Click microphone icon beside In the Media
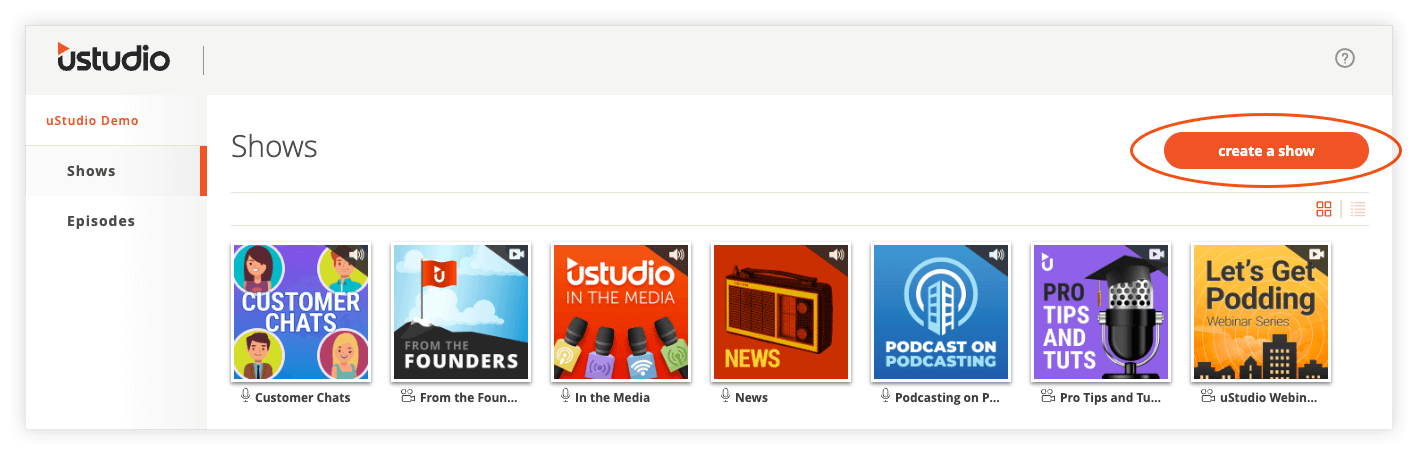The height and width of the screenshot is (455, 1418). (565, 396)
